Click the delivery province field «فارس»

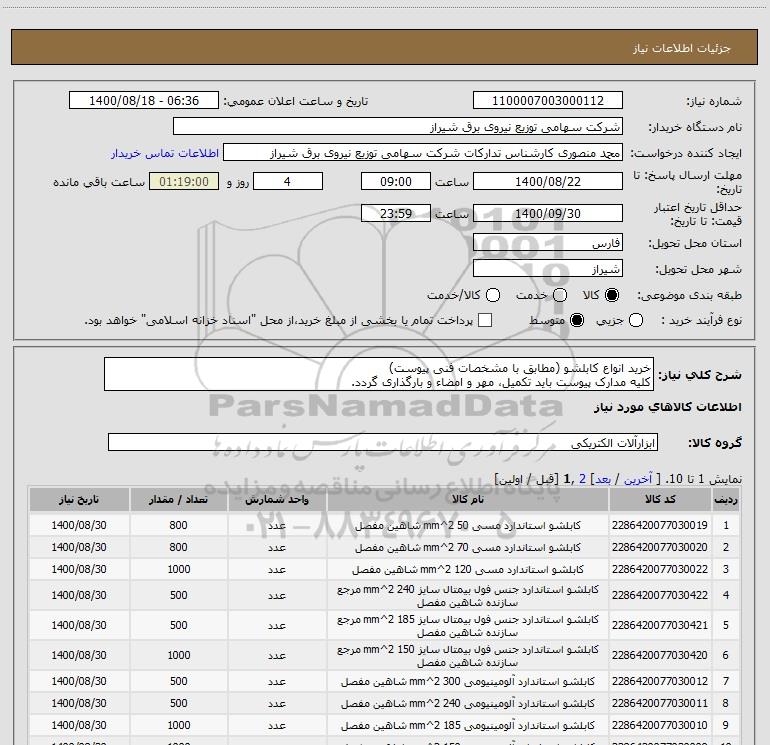click(x=548, y=243)
